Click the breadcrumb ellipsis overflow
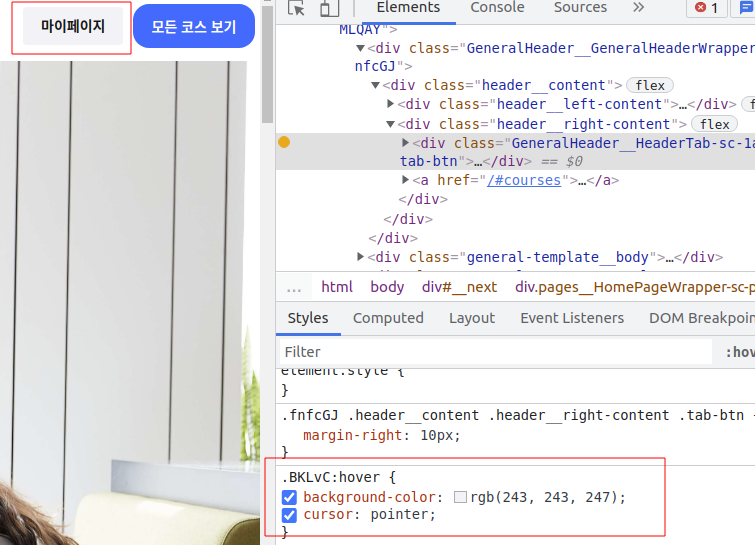 pyautogui.click(x=294, y=288)
